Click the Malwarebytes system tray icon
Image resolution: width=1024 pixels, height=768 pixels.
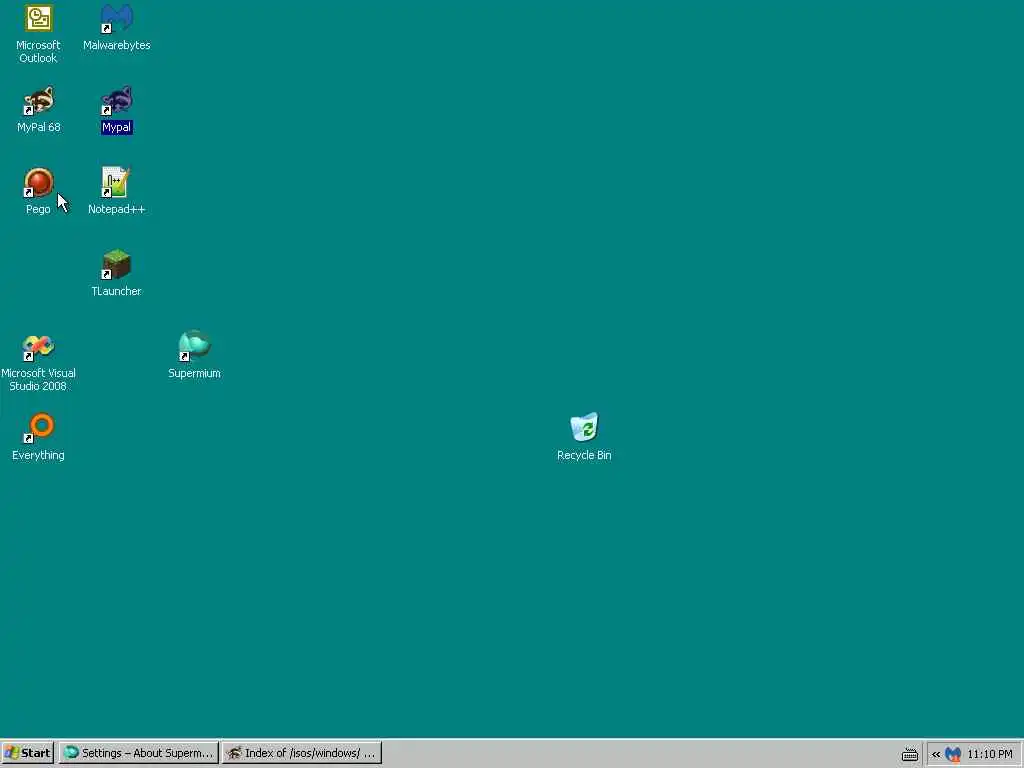953,754
